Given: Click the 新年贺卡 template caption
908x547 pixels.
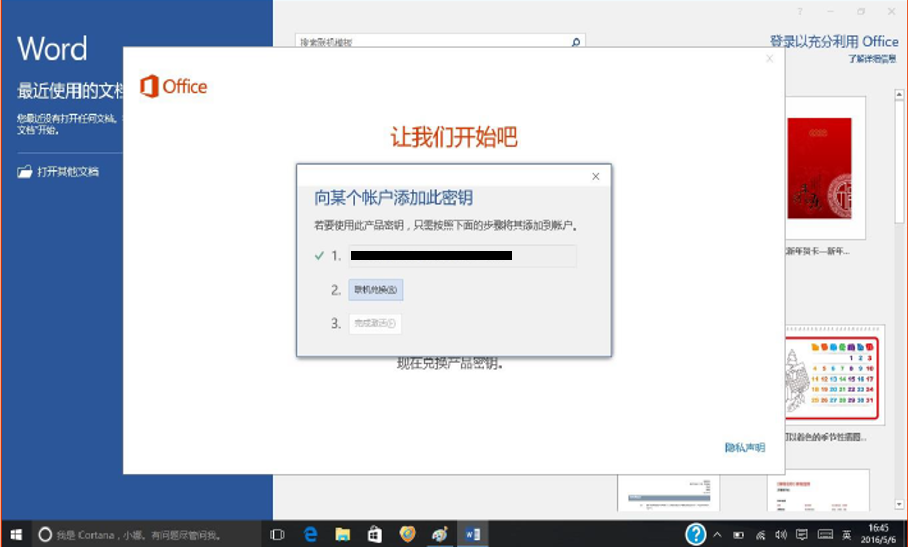Looking at the screenshot, I should [x=818, y=251].
